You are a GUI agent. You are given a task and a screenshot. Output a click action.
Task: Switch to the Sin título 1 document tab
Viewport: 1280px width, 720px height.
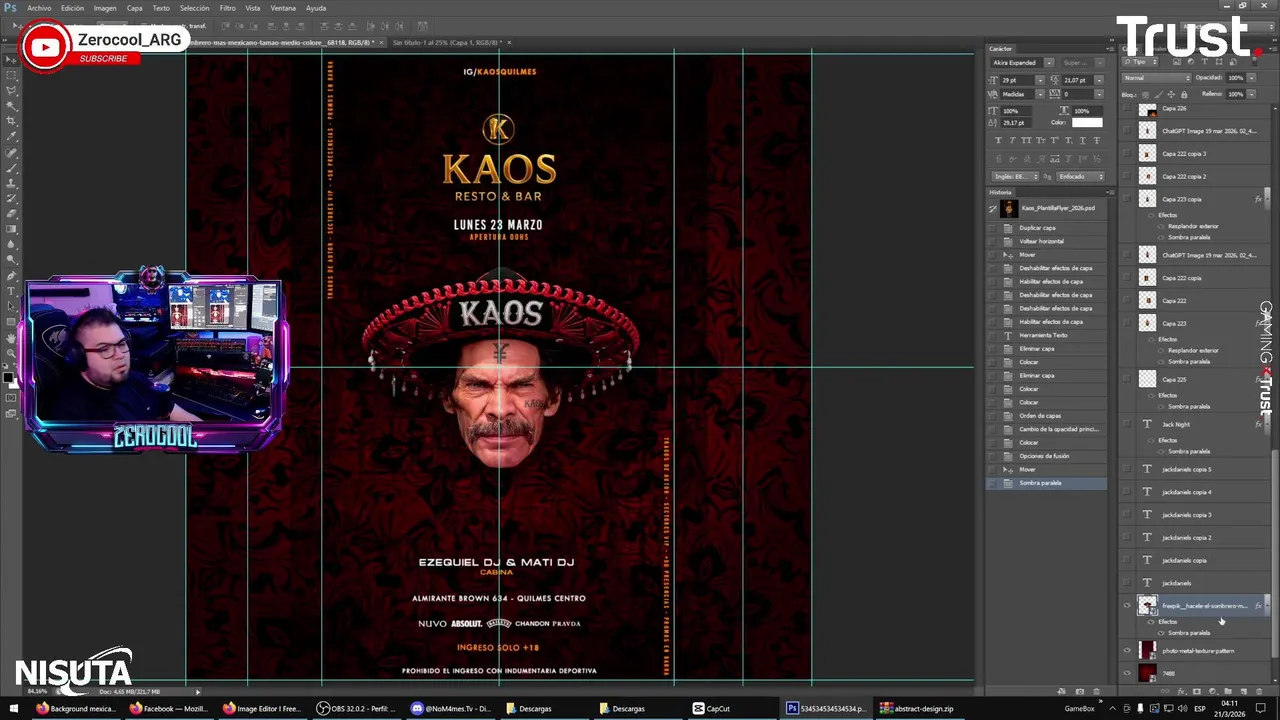point(447,43)
